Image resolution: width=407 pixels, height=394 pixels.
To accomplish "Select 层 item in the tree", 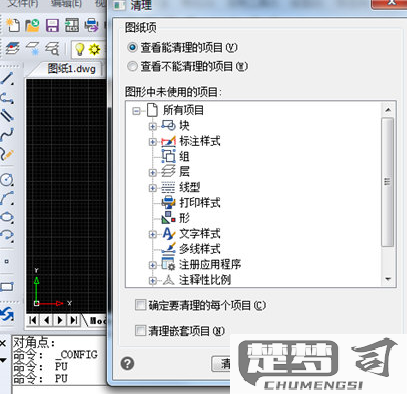I will (184, 172).
